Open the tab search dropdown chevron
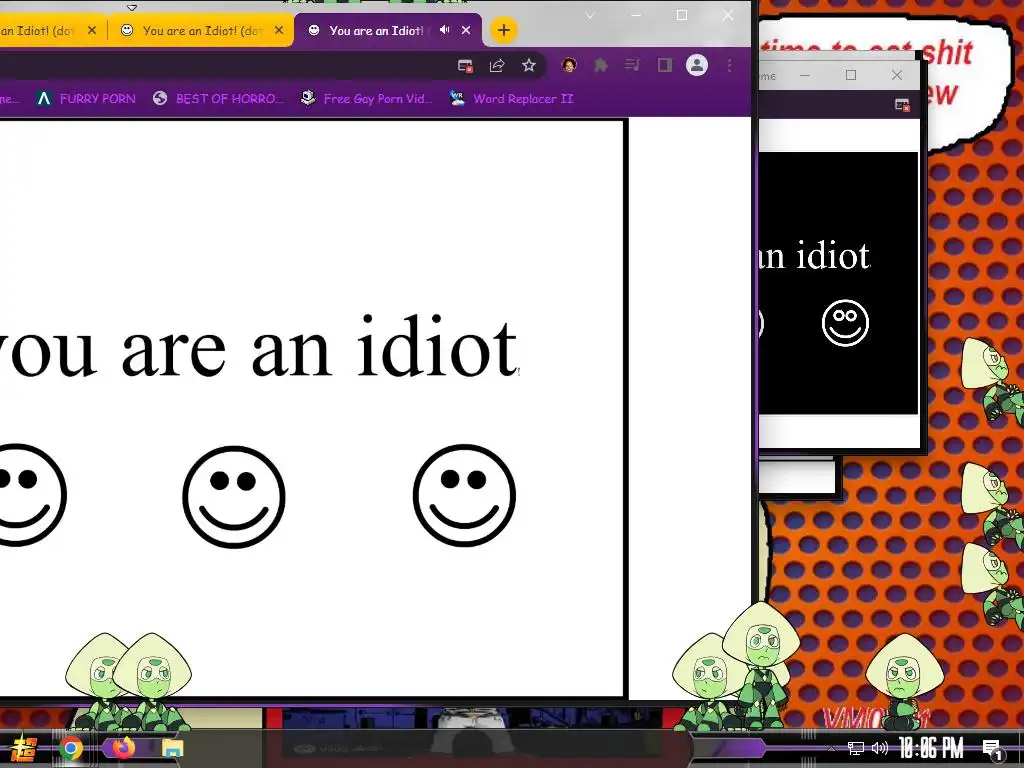This screenshot has height=768, width=1024. (589, 16)
